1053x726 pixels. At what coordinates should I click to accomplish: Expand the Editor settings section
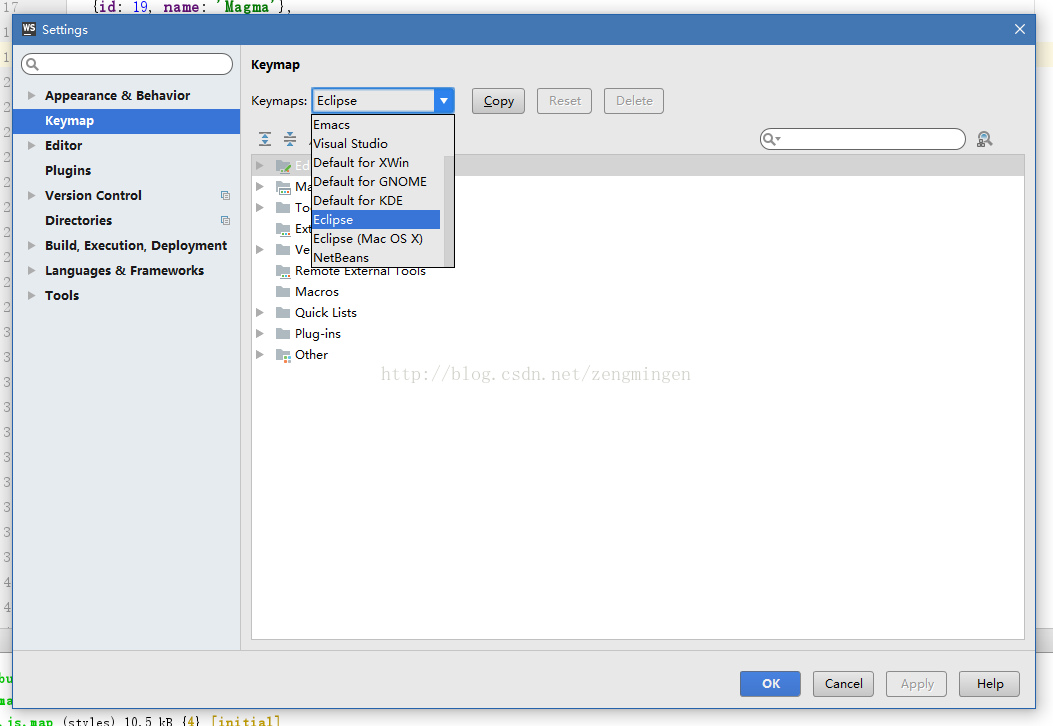pyautogui.click(x=31, y=145)
